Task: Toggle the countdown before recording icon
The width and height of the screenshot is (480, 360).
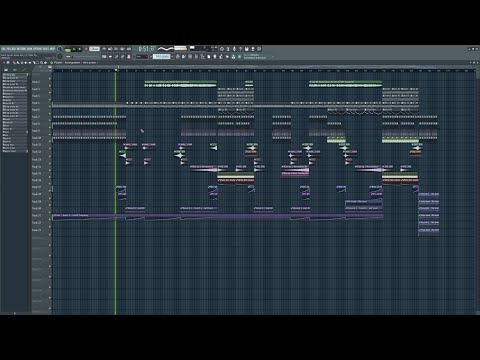Action: [116, 49]
